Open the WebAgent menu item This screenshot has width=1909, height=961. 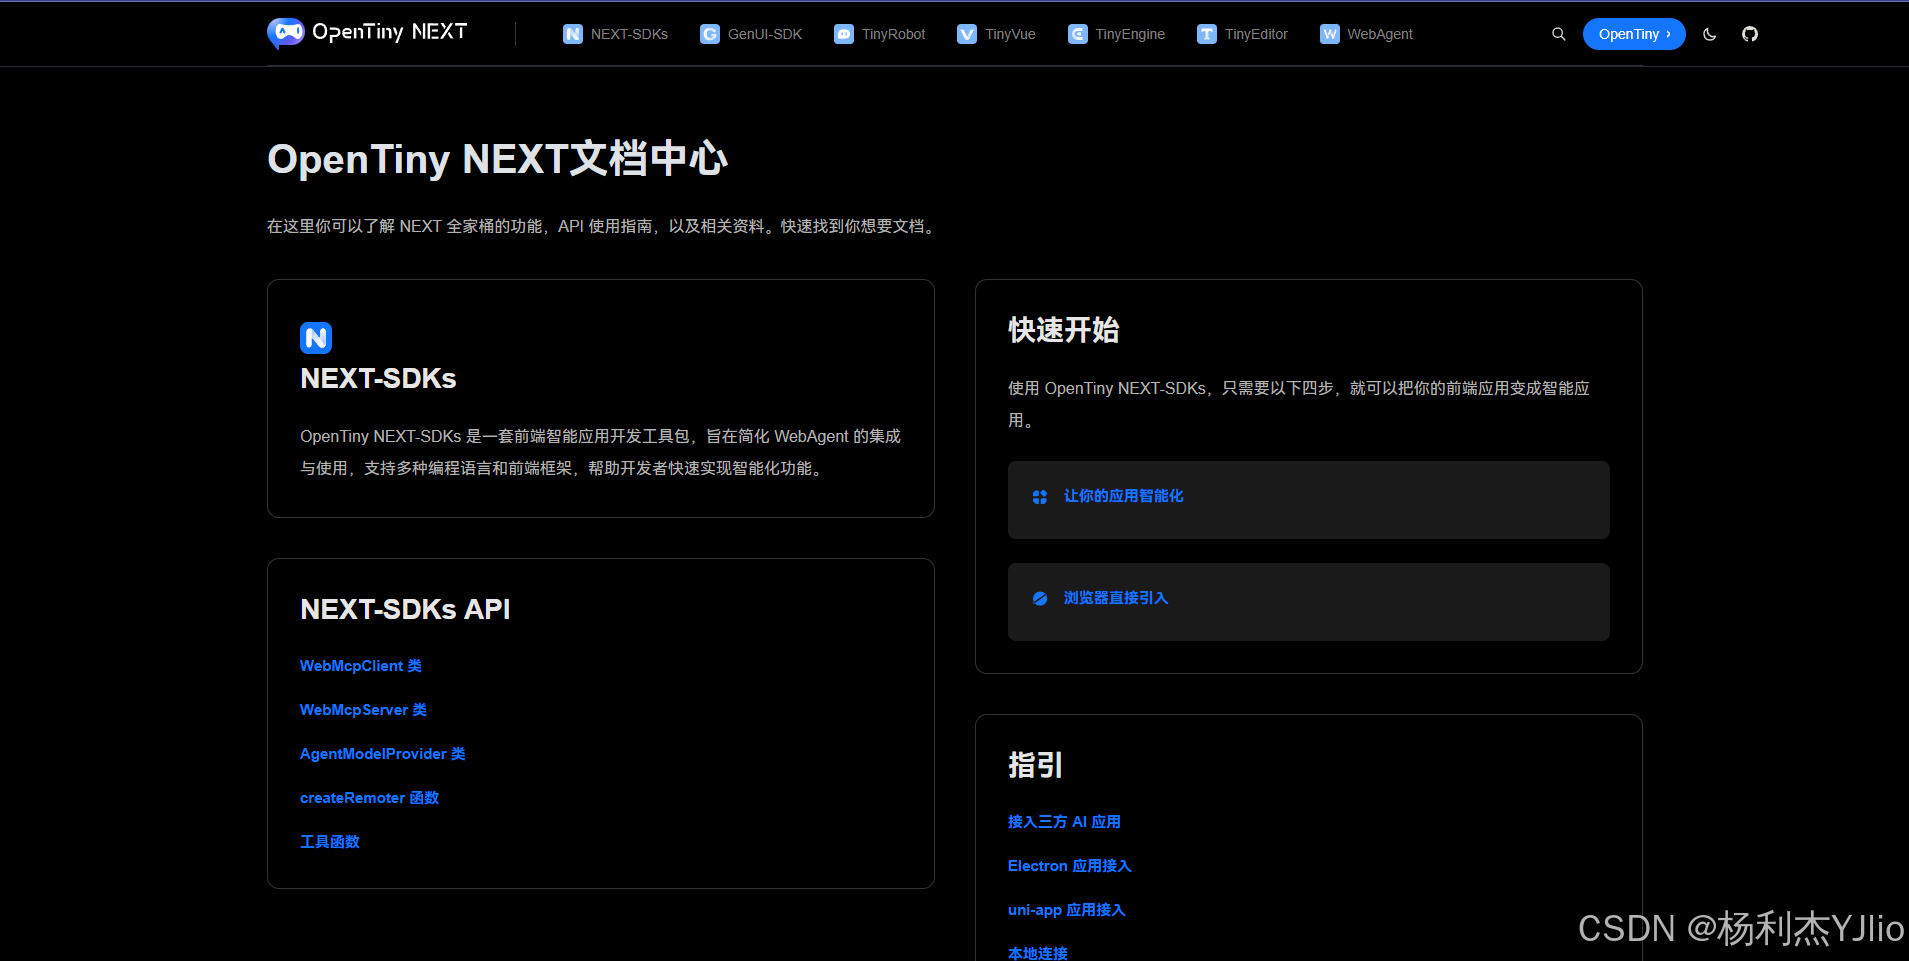coord(1367,34)
